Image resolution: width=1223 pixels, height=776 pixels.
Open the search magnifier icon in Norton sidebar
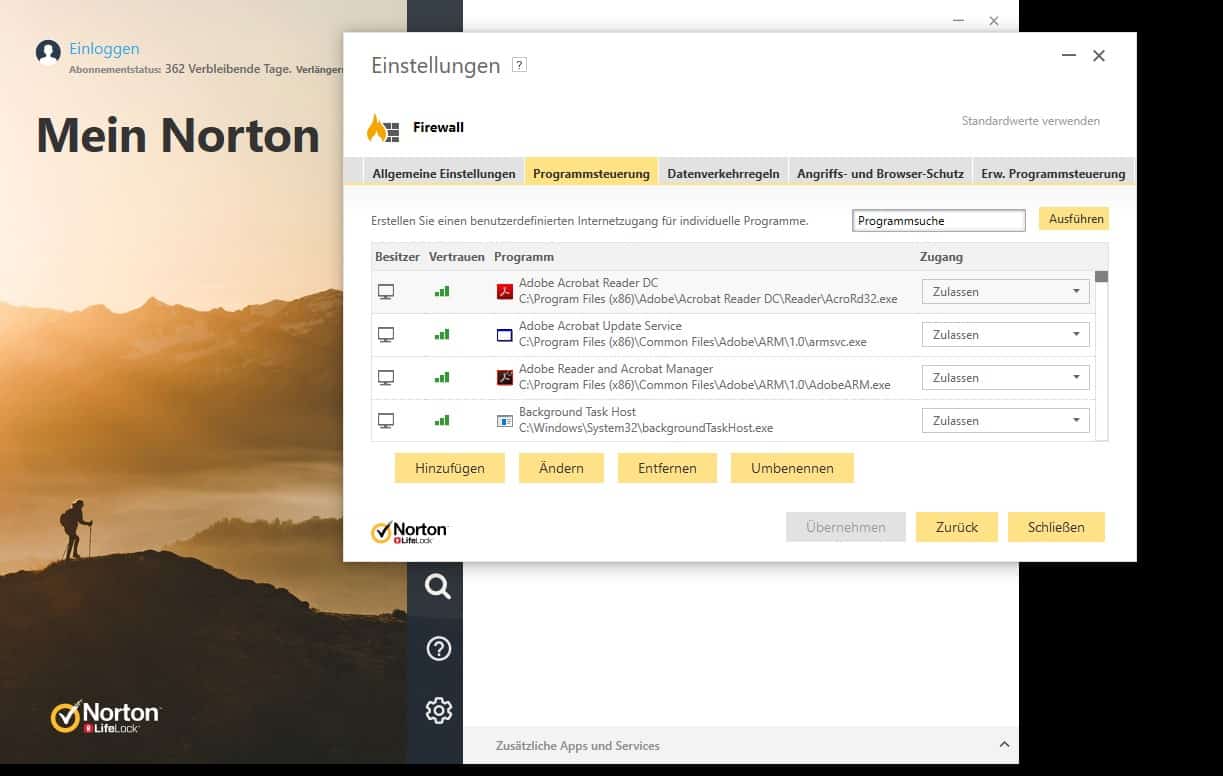click(438, 586)
